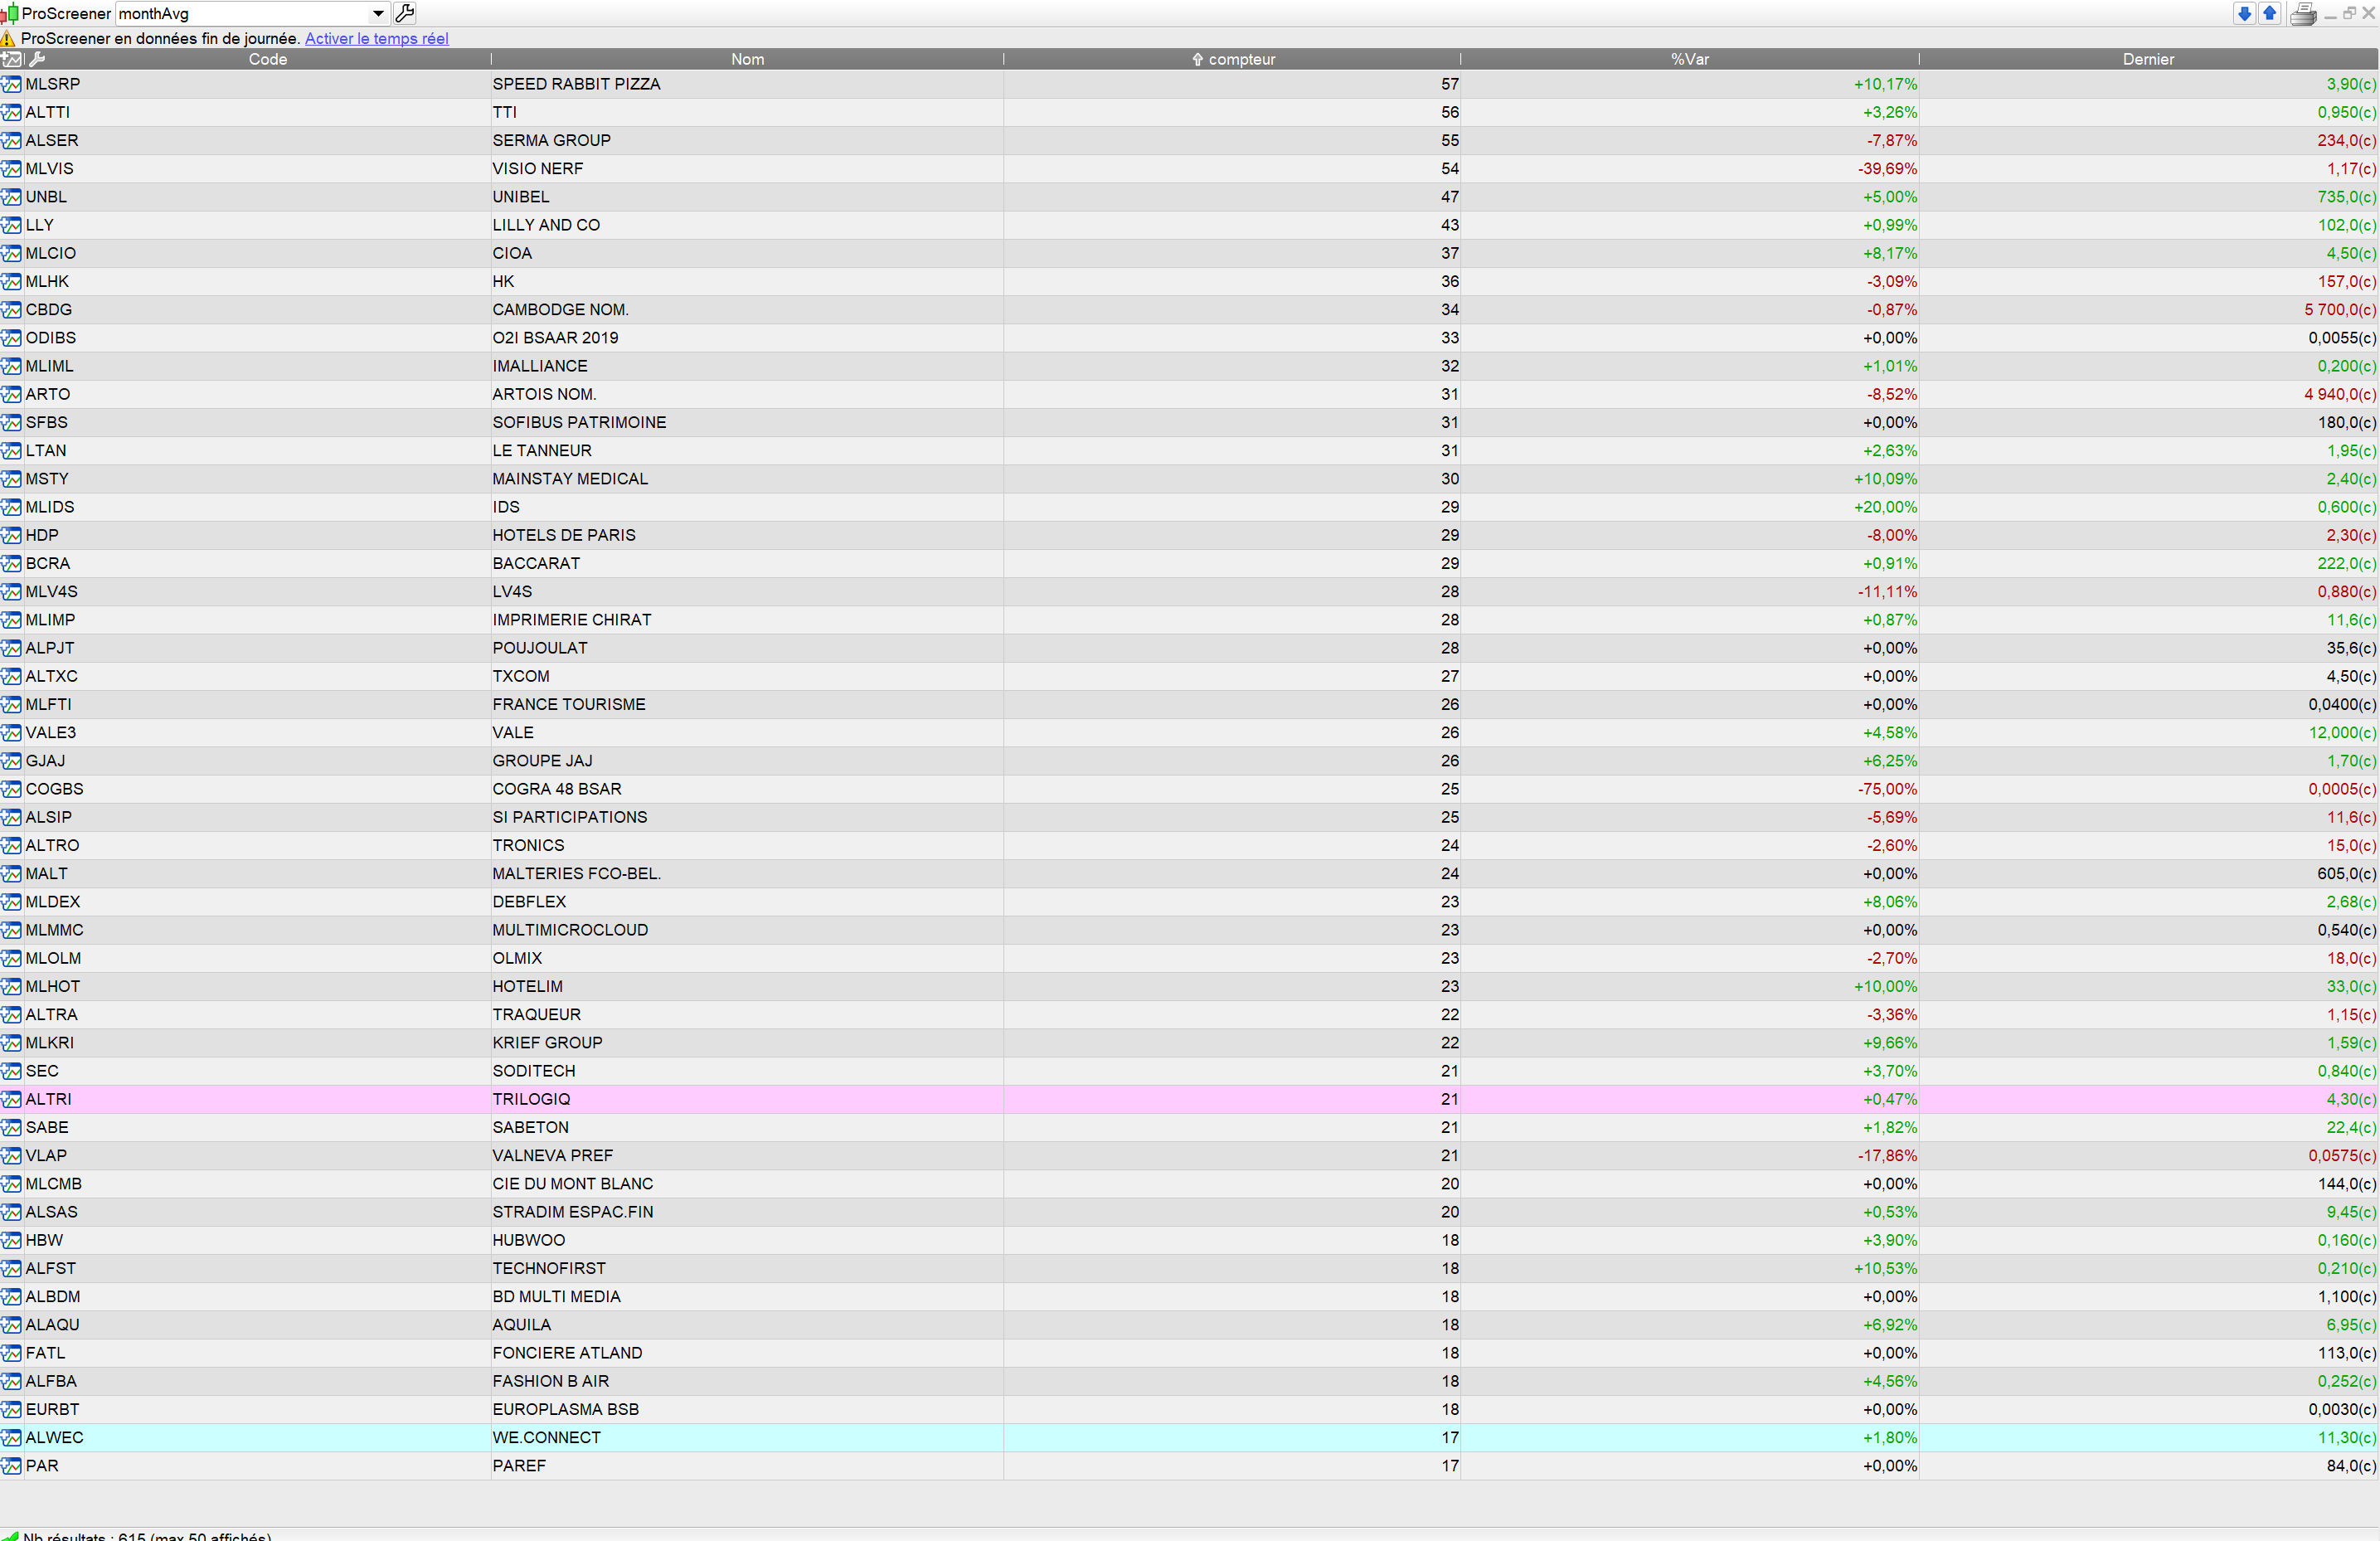The image size is (2380, 1541).
Task: Select the highlighted TRILOGIQ row
Action: (x=531, y=1099)
